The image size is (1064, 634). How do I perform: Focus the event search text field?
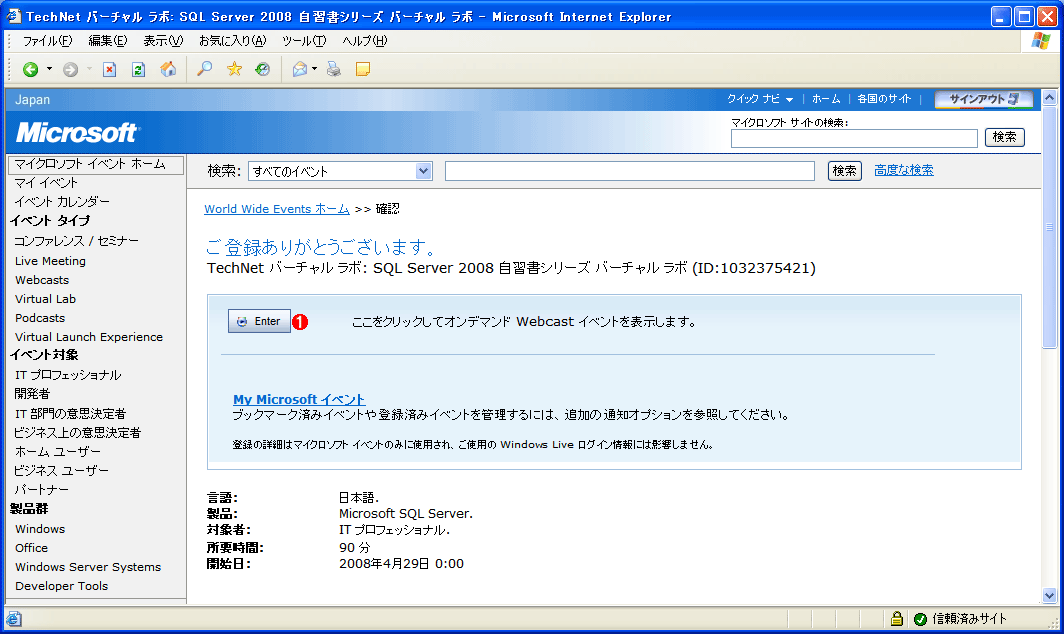(x=630, y=171)
